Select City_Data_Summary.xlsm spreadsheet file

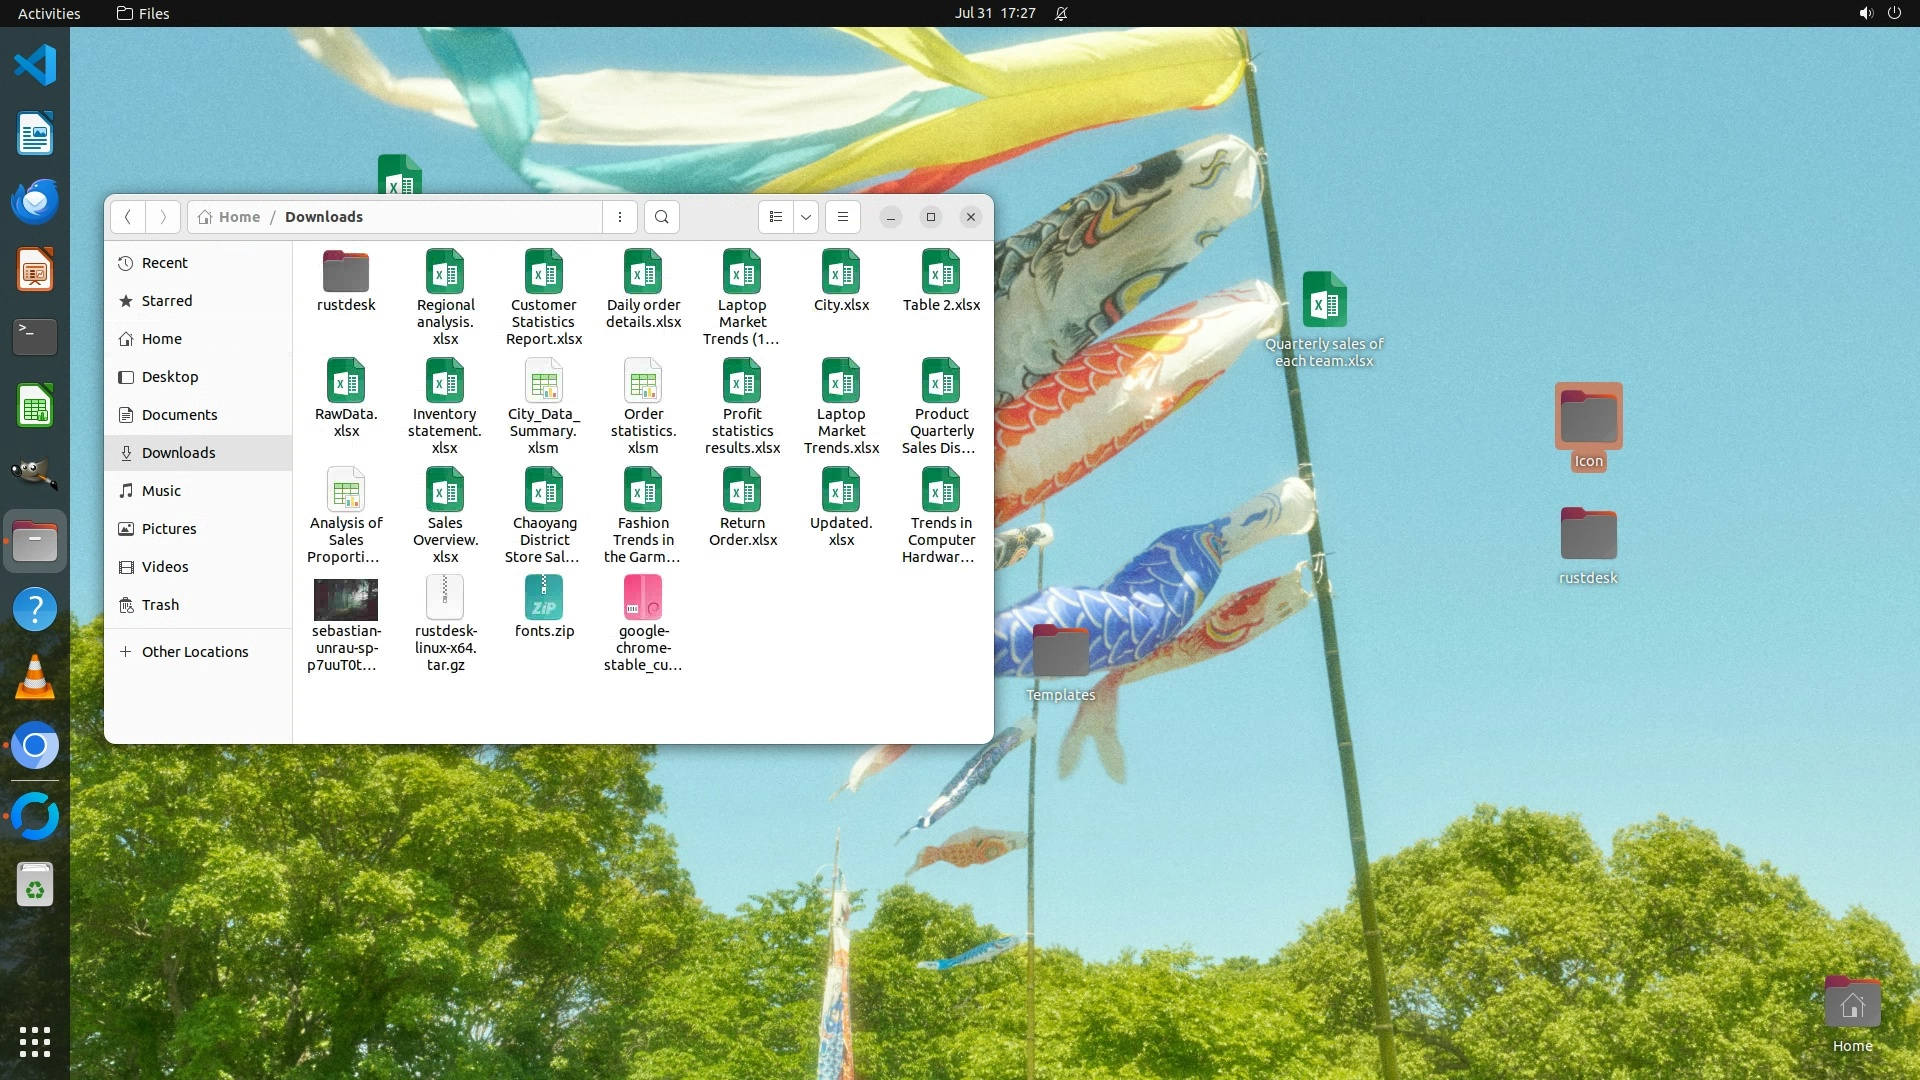tap(544, 383)
